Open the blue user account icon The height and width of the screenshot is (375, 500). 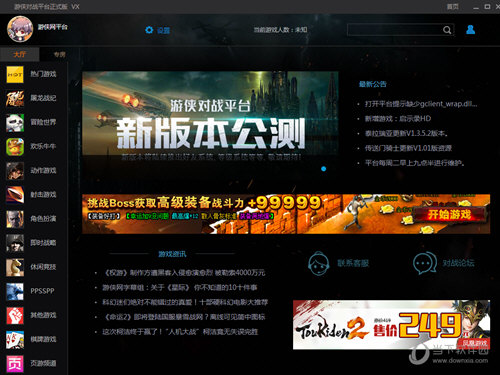tap(470, 30)
